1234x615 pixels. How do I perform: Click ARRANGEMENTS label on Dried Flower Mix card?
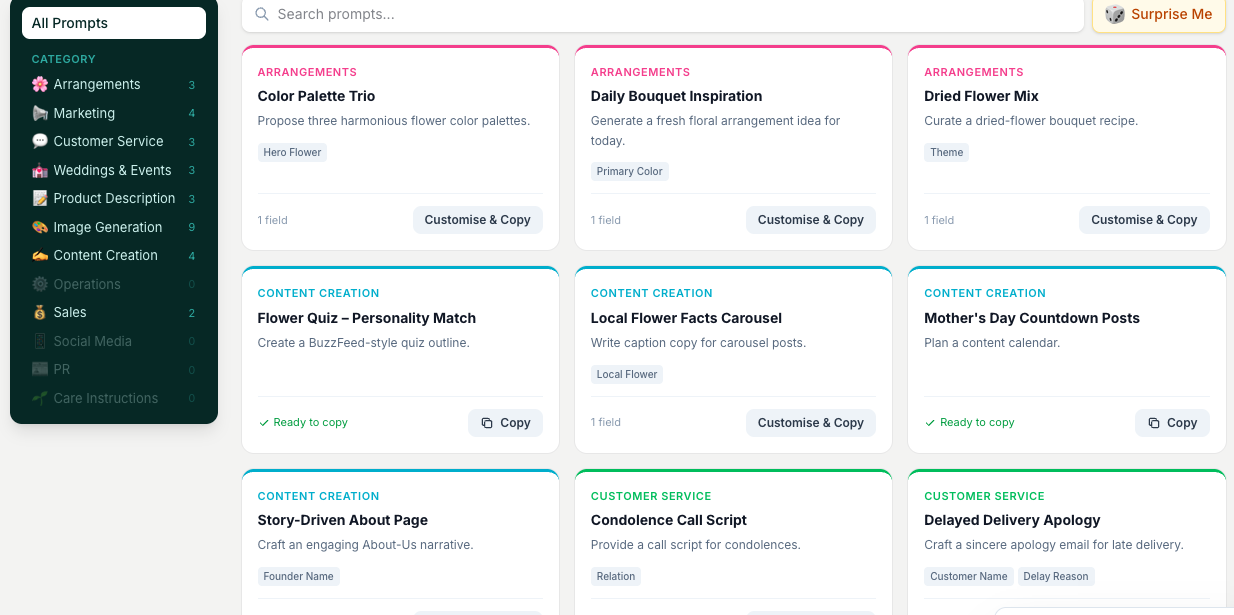click(974, 72)
